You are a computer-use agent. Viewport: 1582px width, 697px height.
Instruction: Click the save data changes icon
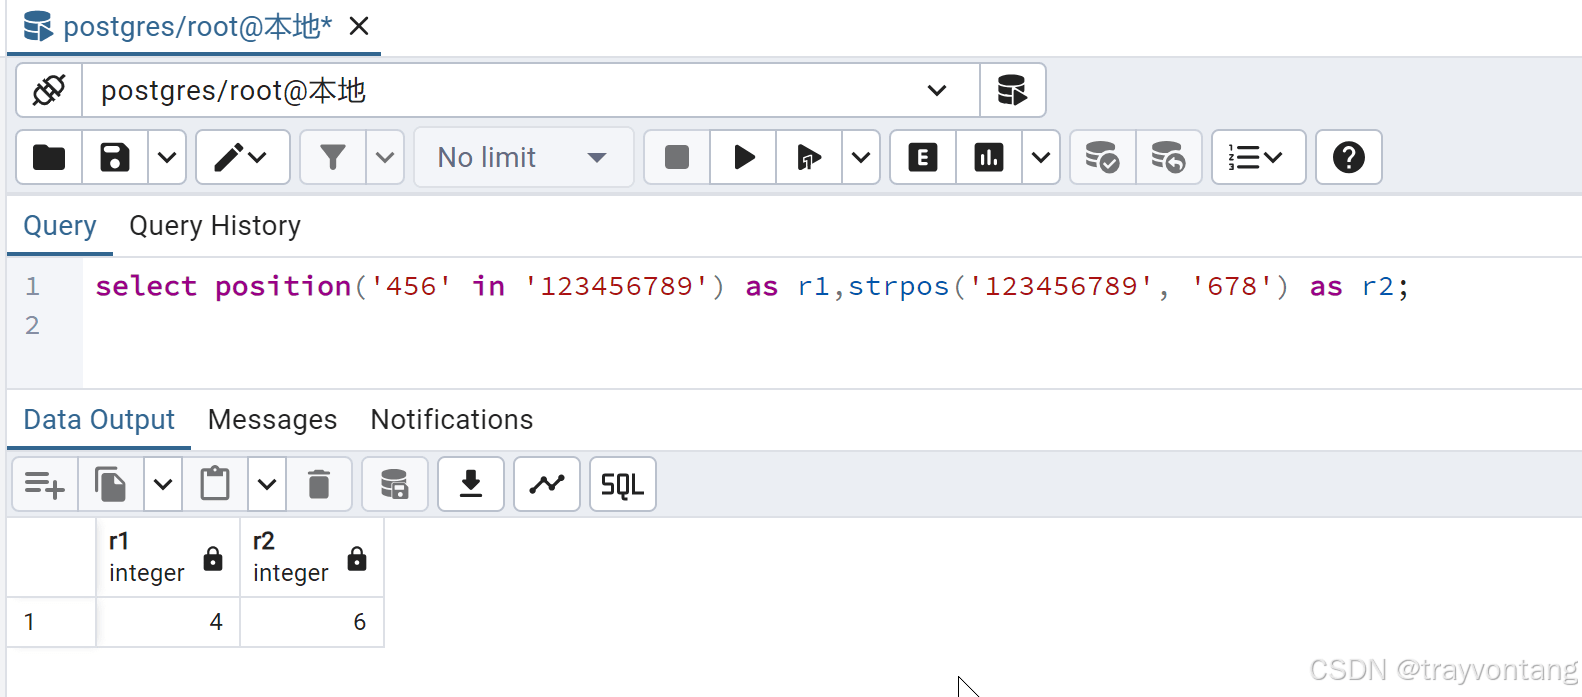pyautogui.click(x=395, y=484)
